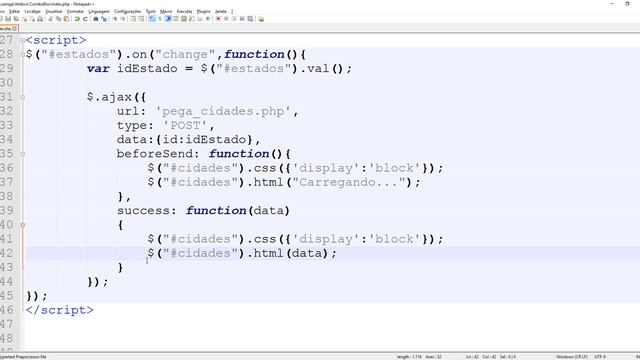Open the Visualizar menu
The image size is (640, 360).
pyautogui.click(x=54, y=11)
